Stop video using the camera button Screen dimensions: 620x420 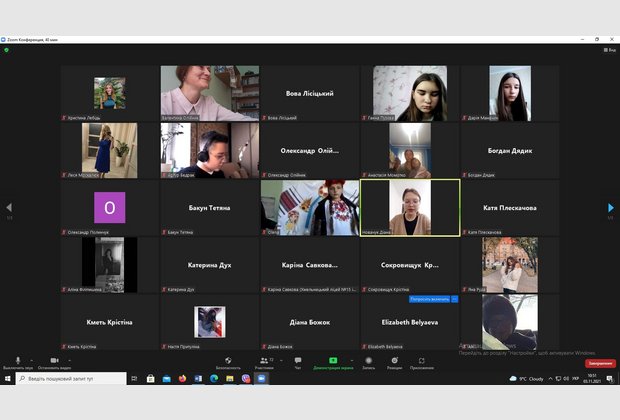click(x=54, y=361)
